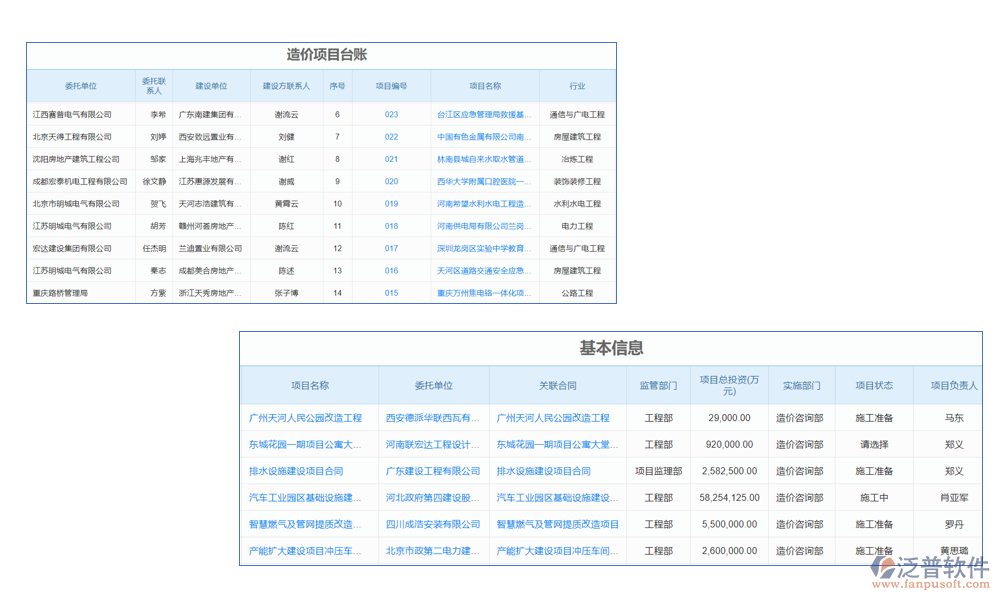Image resolution: width=1000 pixels, height=600 pixels.
Task: Open the 深圳龙岗区实验中学 project name
Action: (484, 248)
